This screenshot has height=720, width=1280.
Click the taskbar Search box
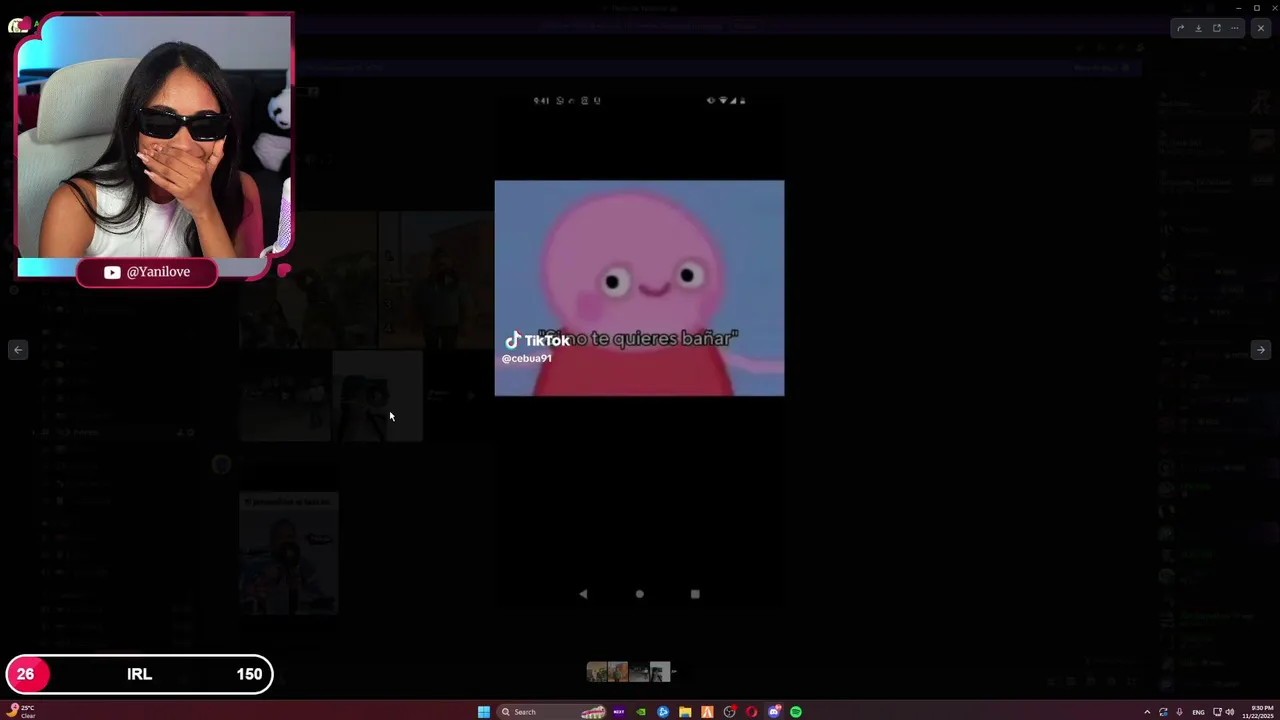coord(551,712)
